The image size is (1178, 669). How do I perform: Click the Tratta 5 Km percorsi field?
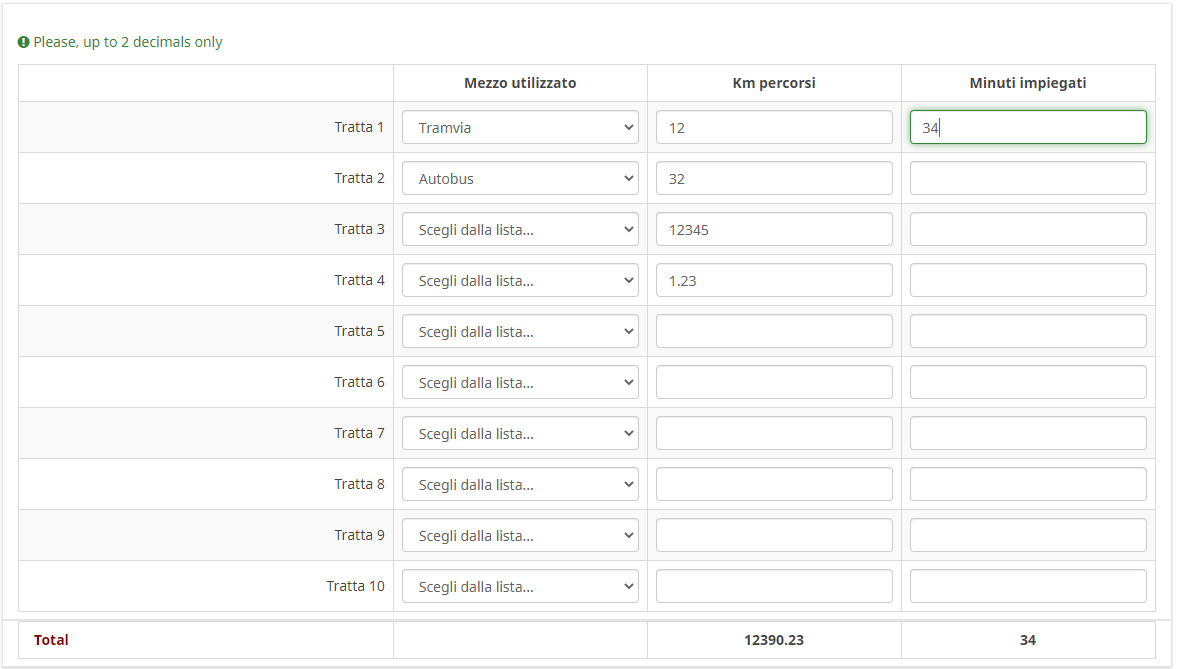point(774,331)
